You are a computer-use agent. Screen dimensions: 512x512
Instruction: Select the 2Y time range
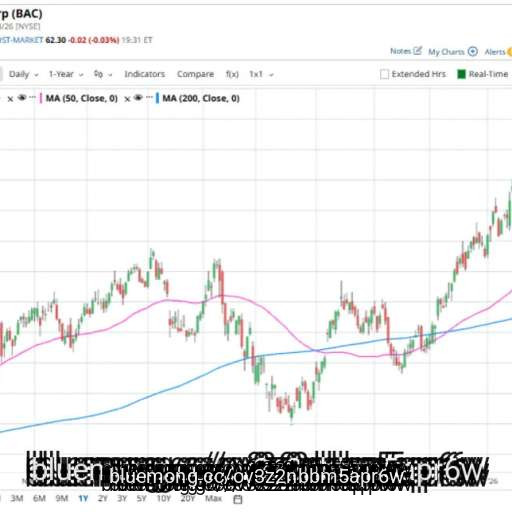(103, 498)
